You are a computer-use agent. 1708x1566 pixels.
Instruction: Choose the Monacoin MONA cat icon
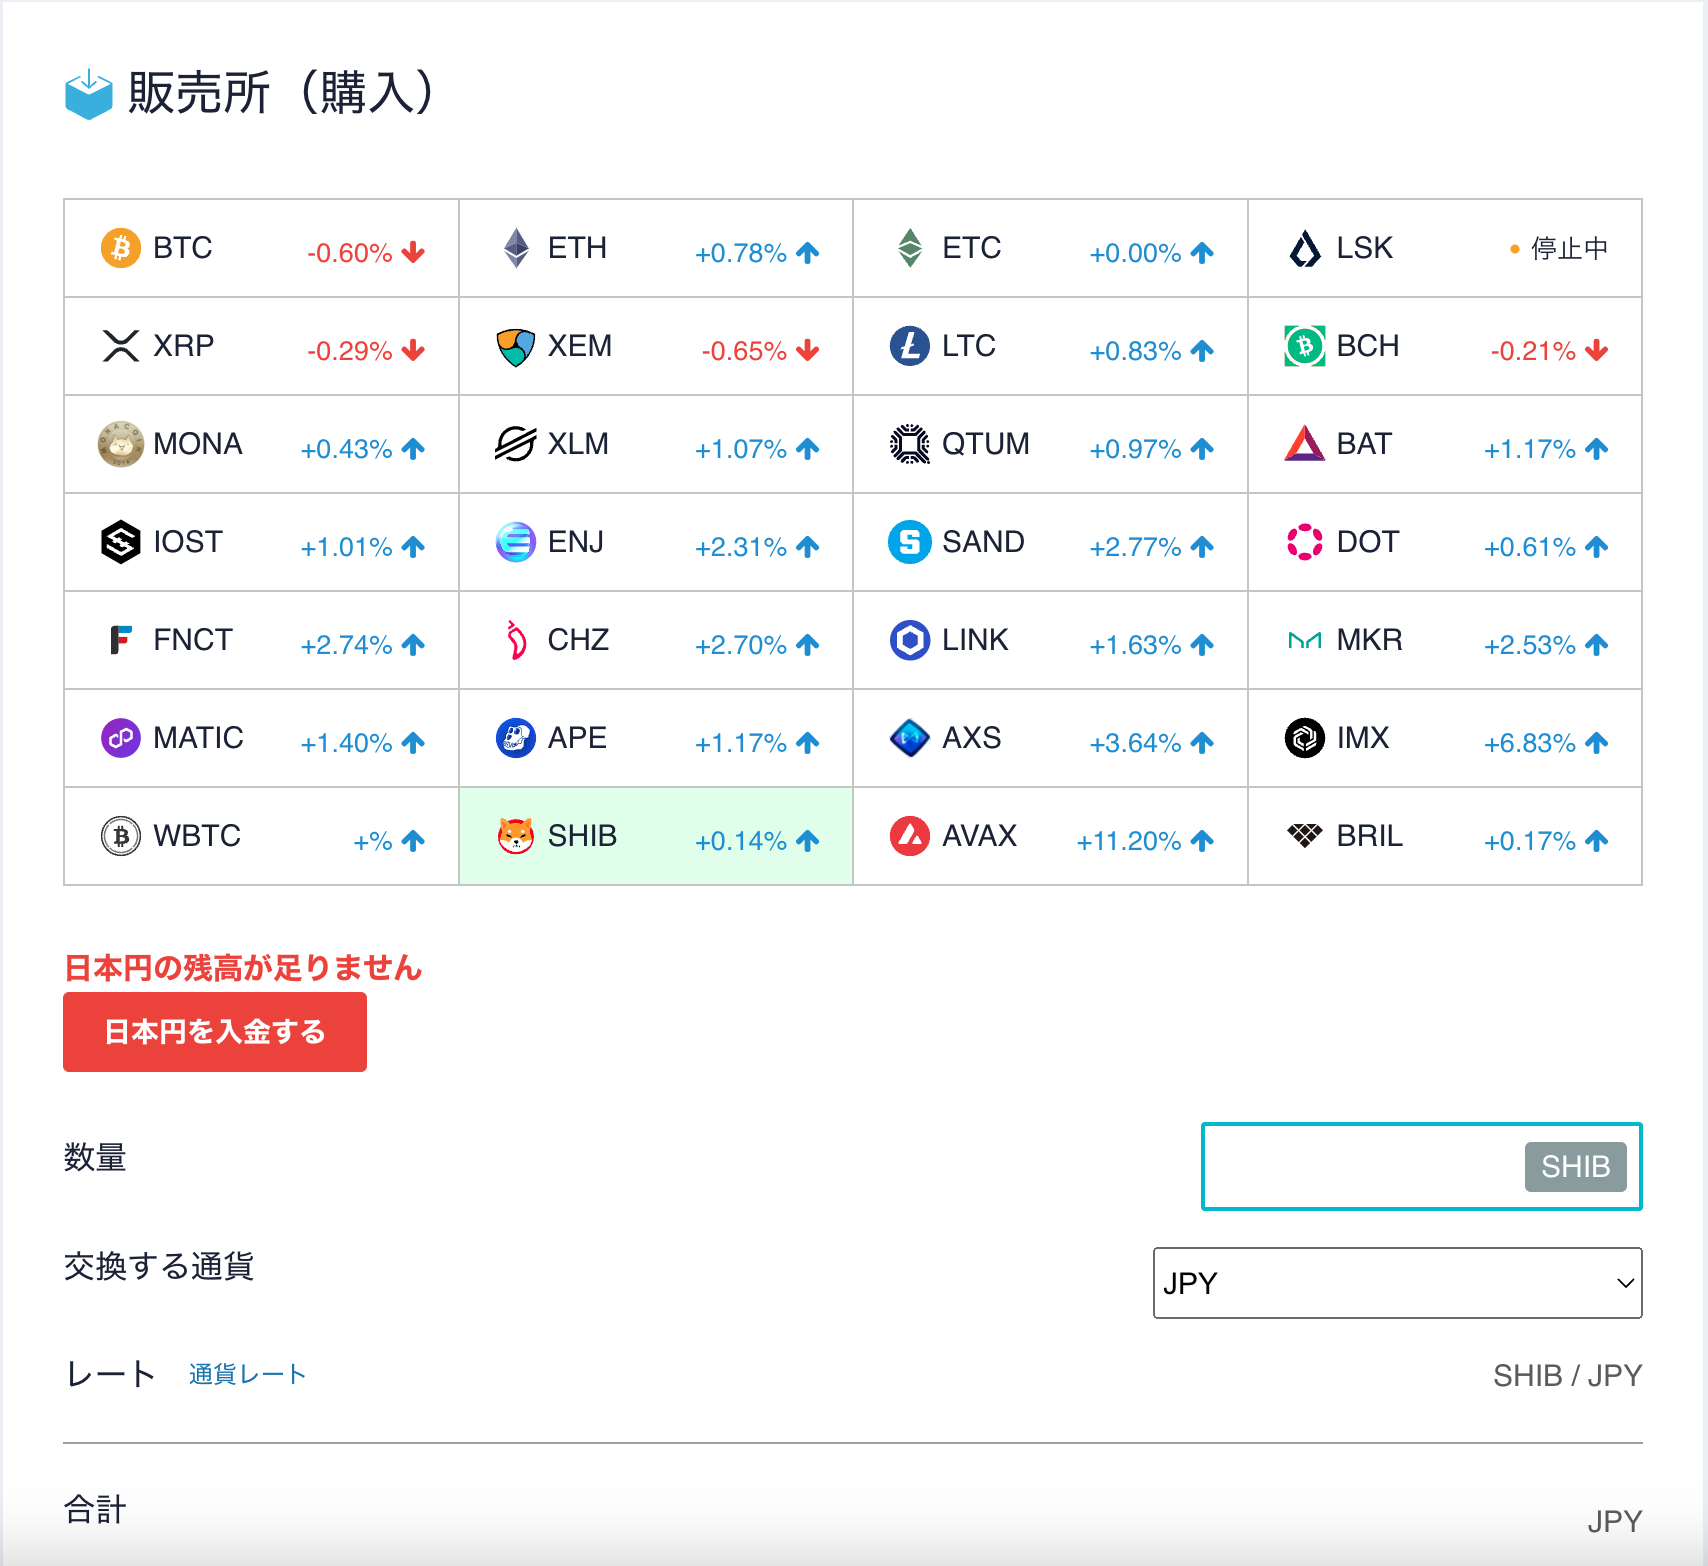pyautogui.click(x=121, y=444)
